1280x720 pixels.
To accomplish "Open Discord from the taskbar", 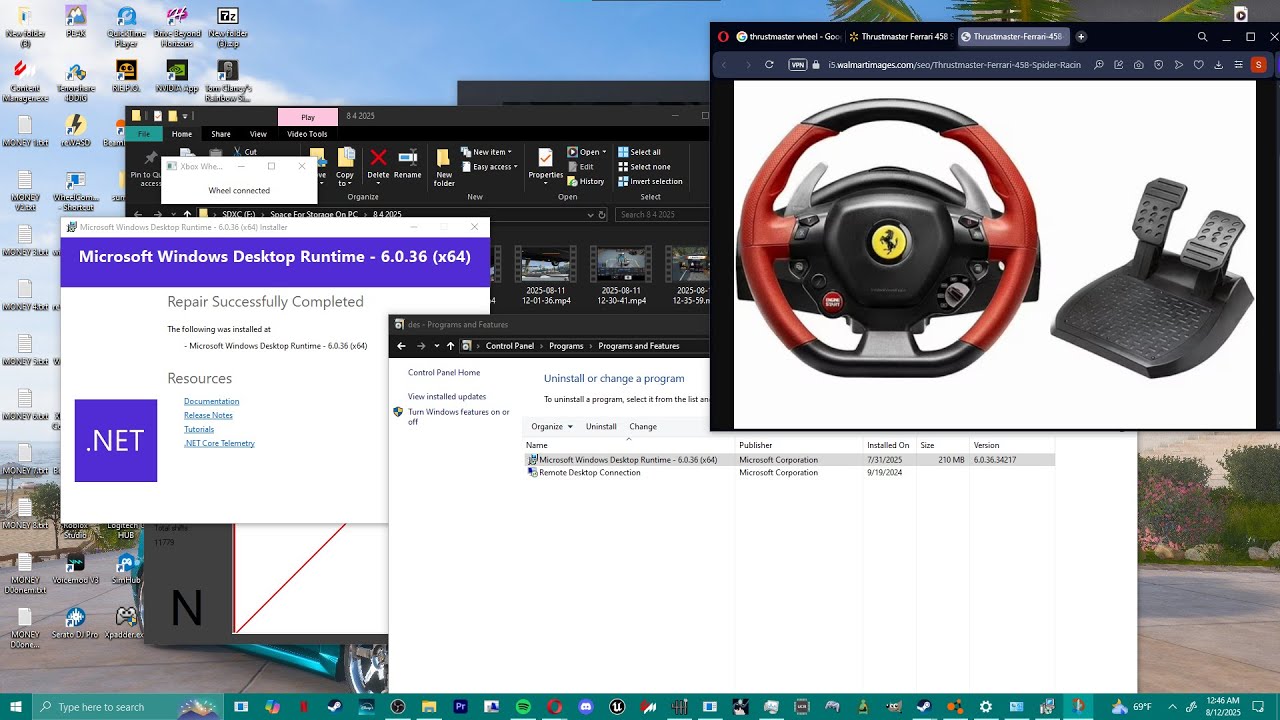I will tap(586, 707).
